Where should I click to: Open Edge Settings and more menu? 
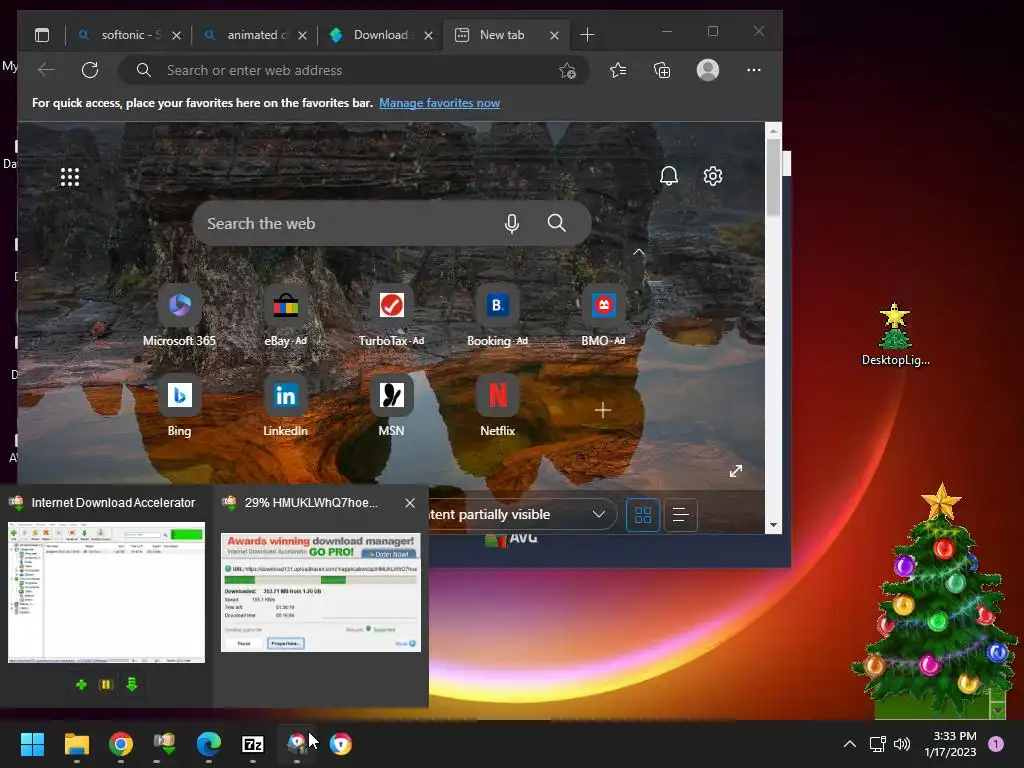pos(754,70)
